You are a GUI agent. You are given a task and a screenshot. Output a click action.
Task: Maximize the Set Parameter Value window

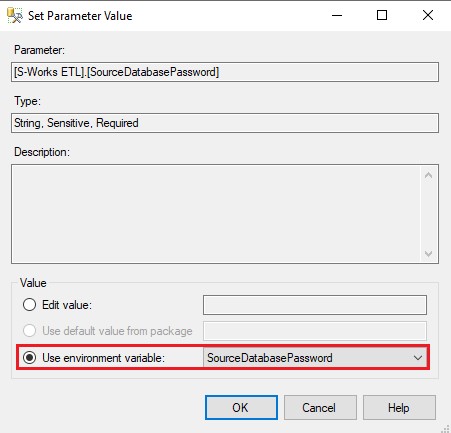tap(382, 15)
